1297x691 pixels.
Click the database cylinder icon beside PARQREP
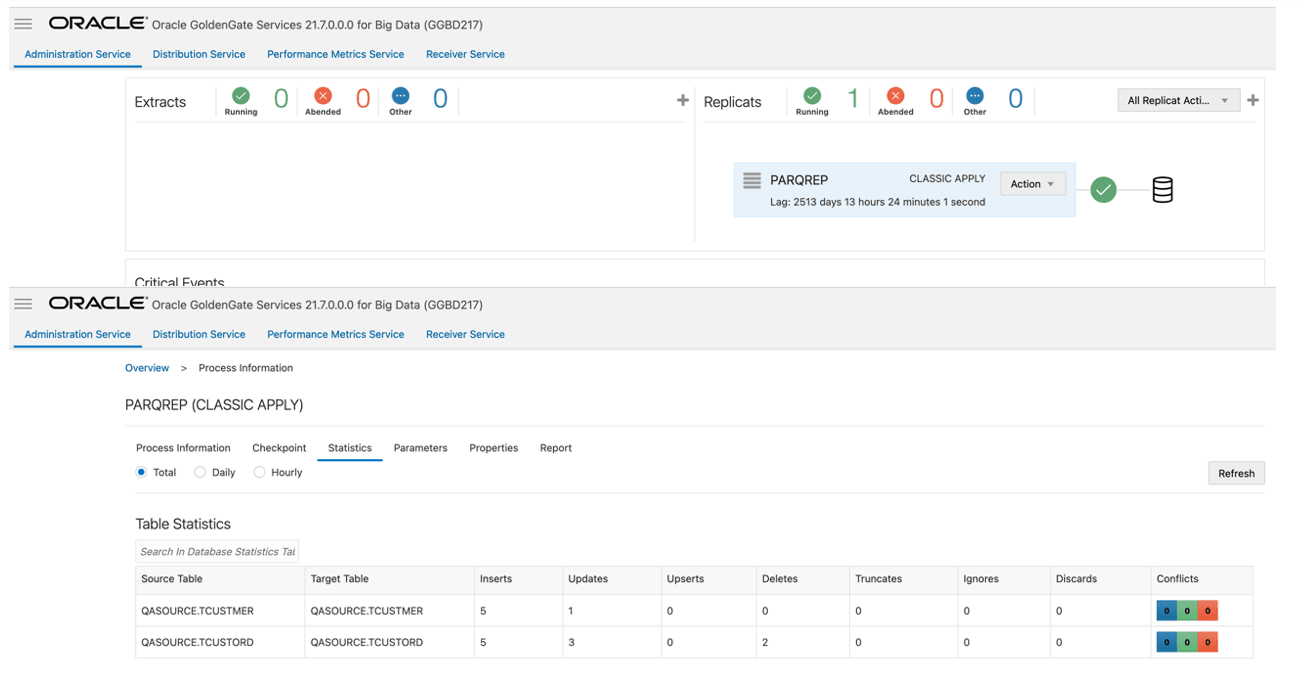coord(1162,189)
